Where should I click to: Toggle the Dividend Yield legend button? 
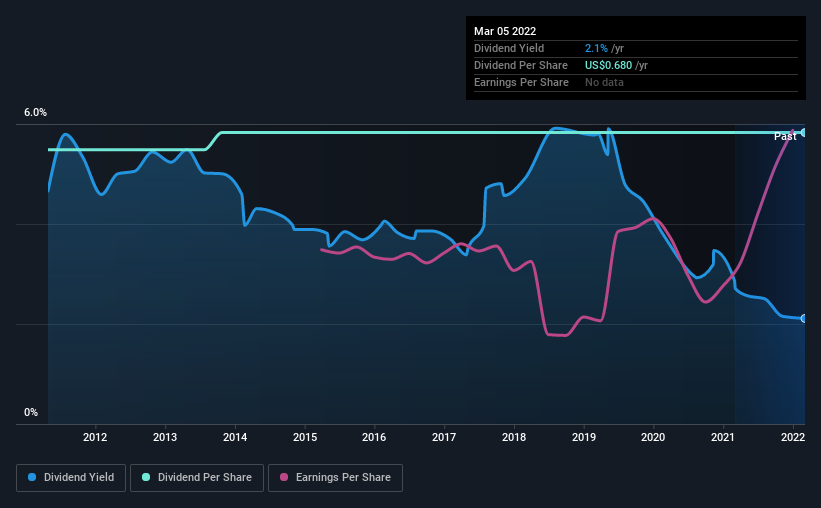pos(71,478)
